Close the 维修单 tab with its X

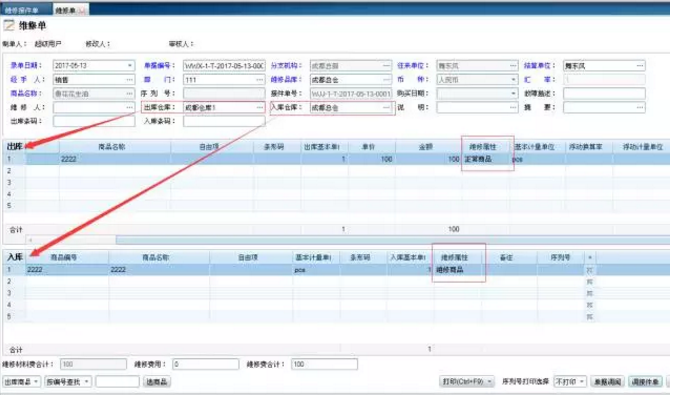(x=82, y=10)
